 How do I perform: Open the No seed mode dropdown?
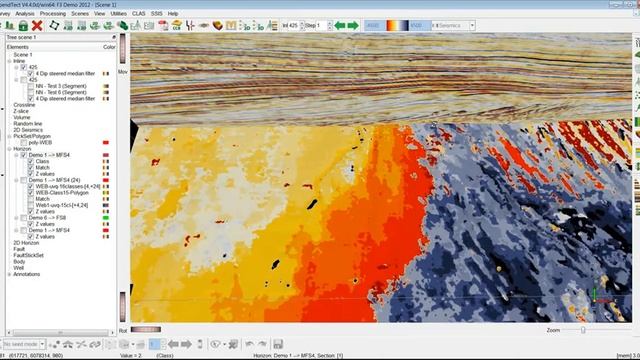pos(42,344)
